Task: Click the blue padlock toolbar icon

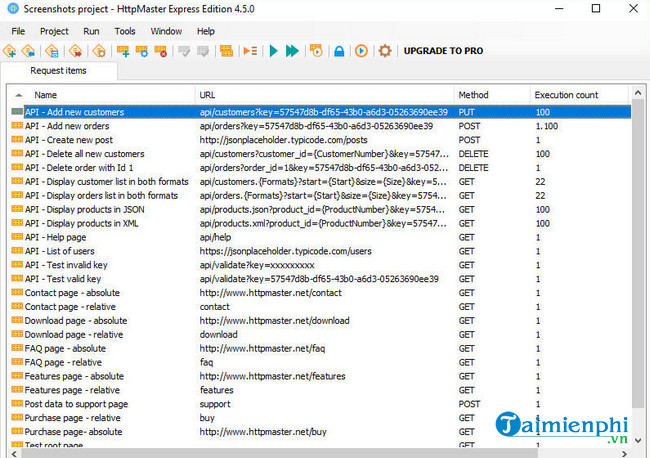Action: click(x=339, y=51)
